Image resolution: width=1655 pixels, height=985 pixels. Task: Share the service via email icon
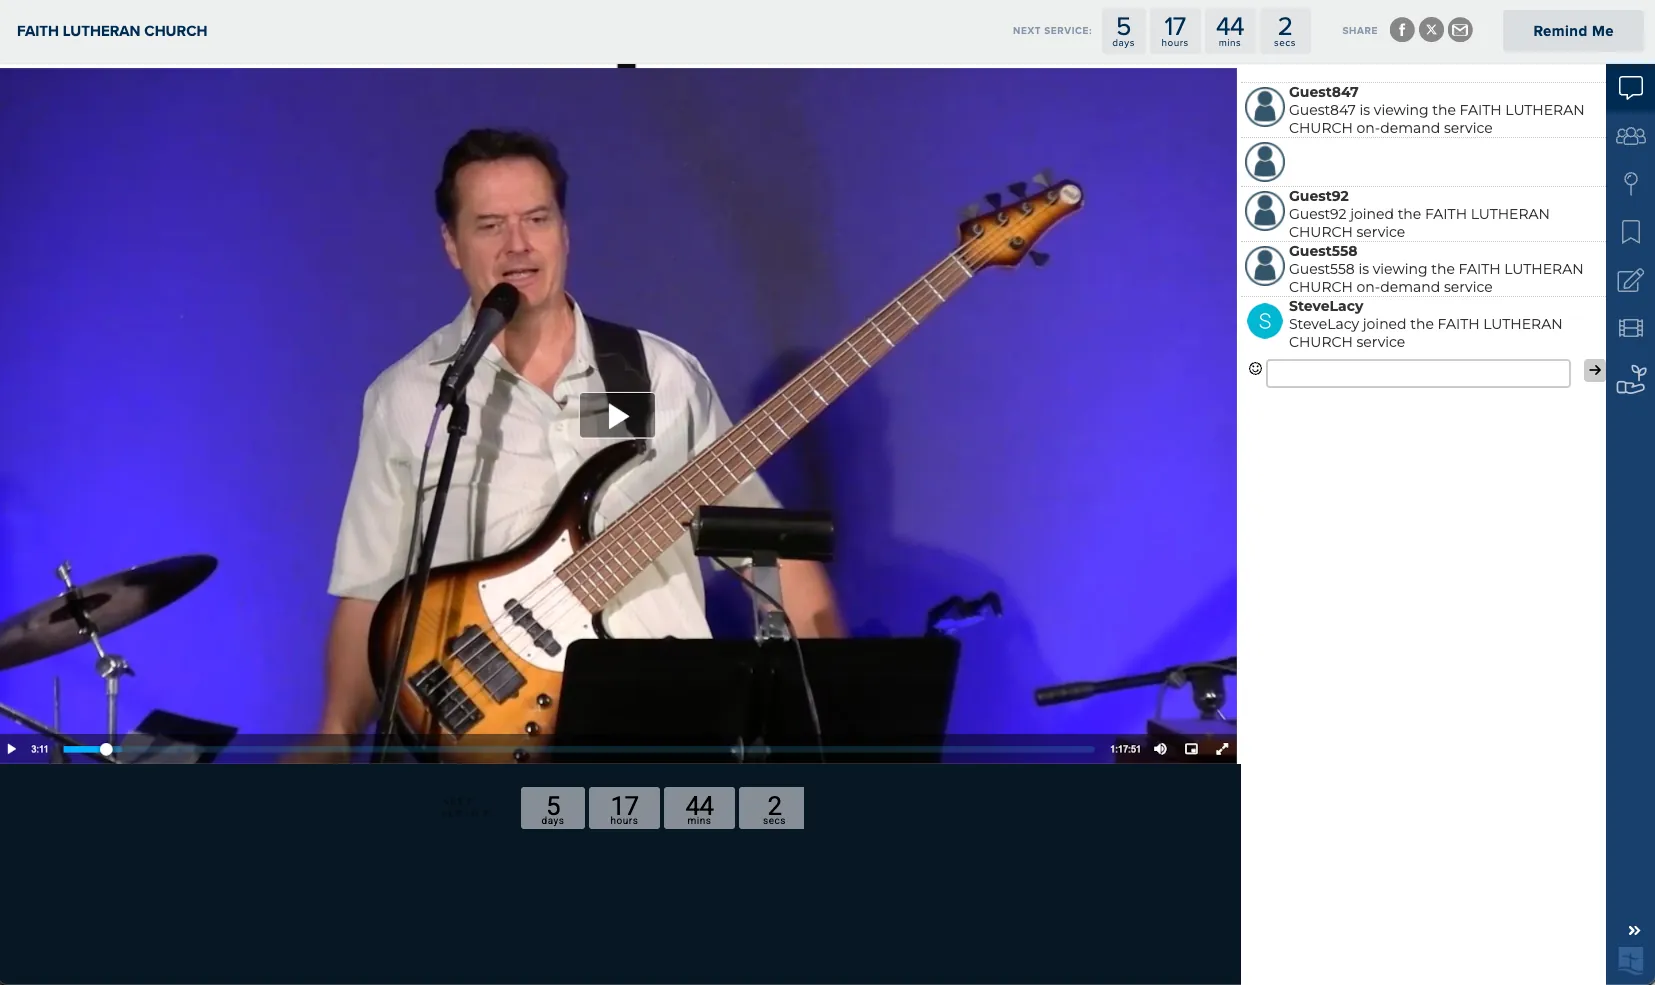tap(1460, 30)
